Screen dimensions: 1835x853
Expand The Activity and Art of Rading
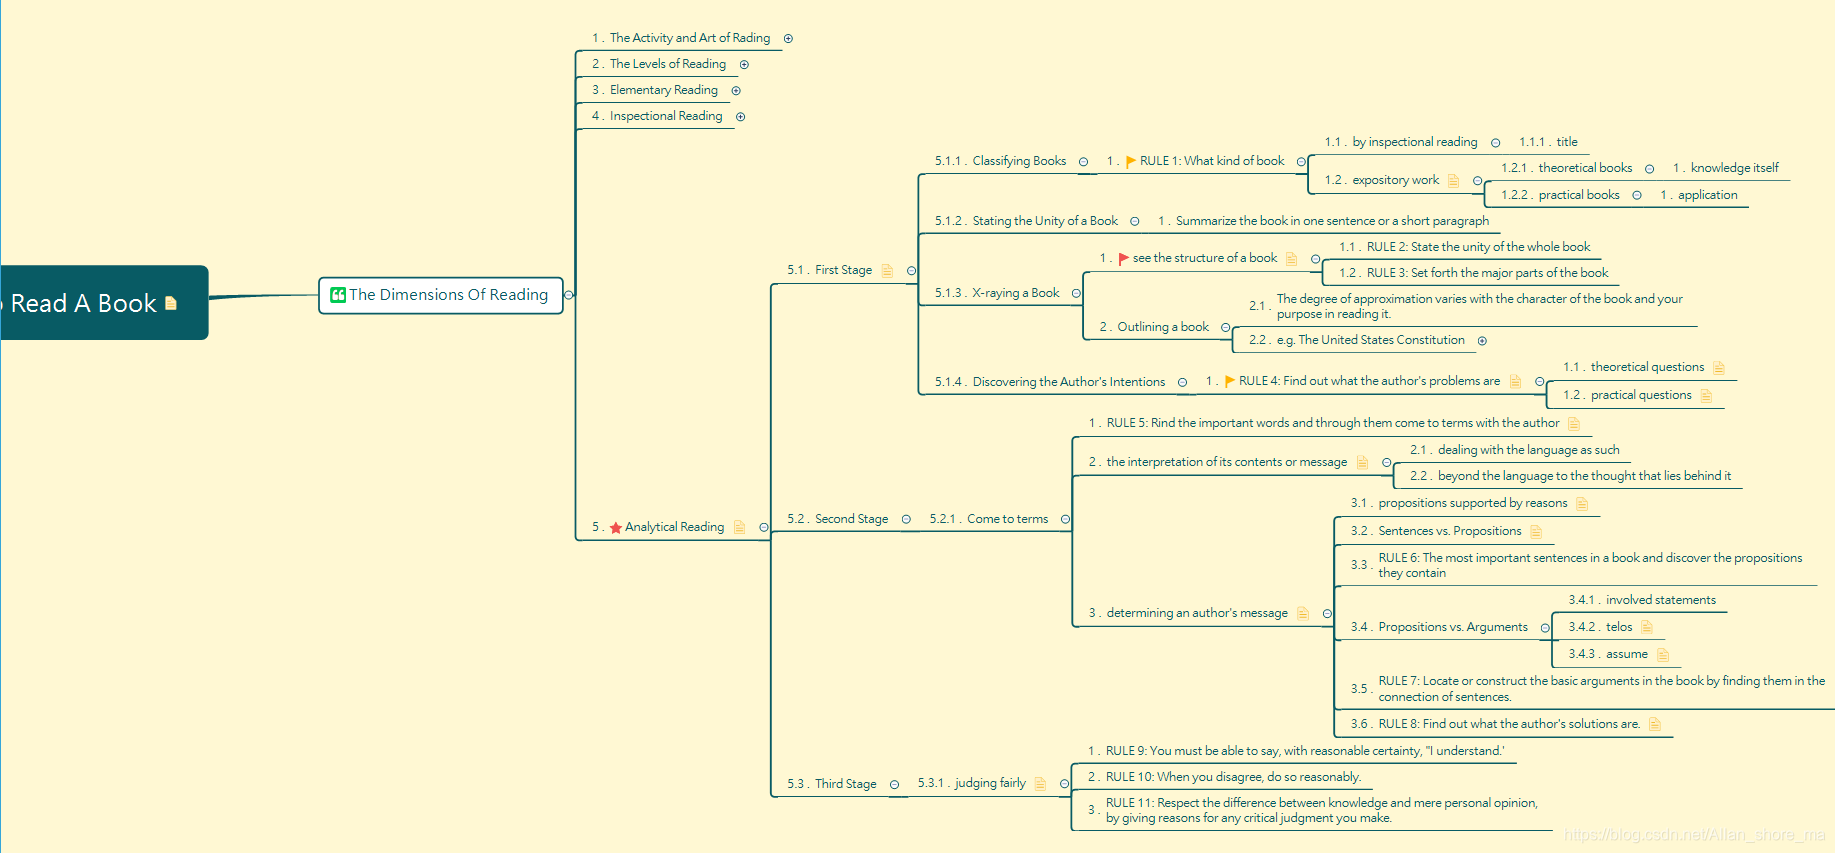(x=788, y=39)
